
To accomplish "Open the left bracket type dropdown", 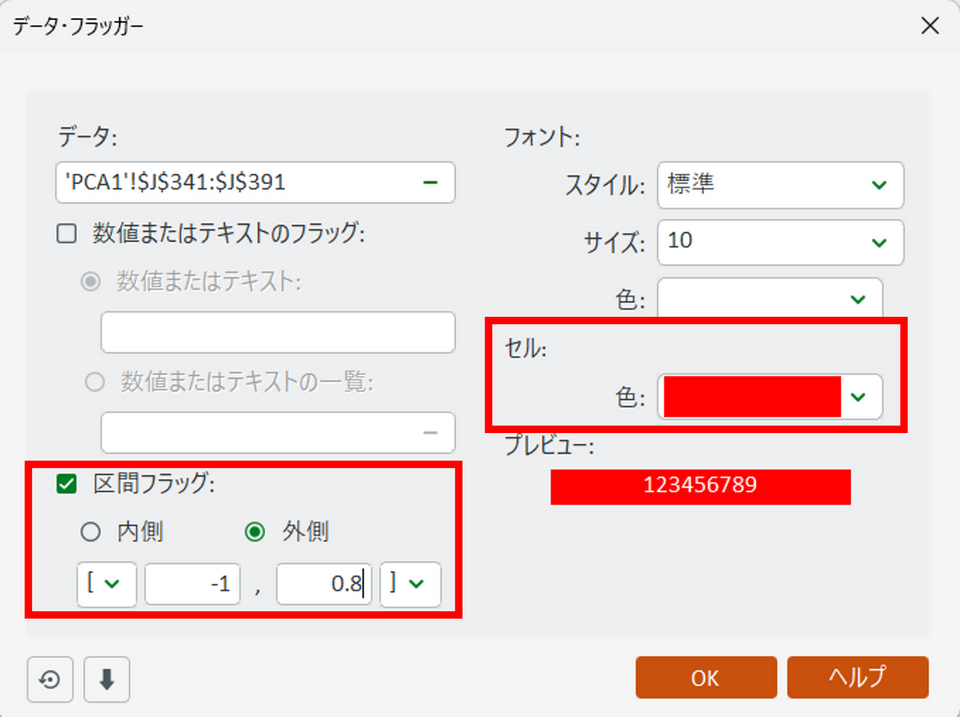I will coord(107,585).
